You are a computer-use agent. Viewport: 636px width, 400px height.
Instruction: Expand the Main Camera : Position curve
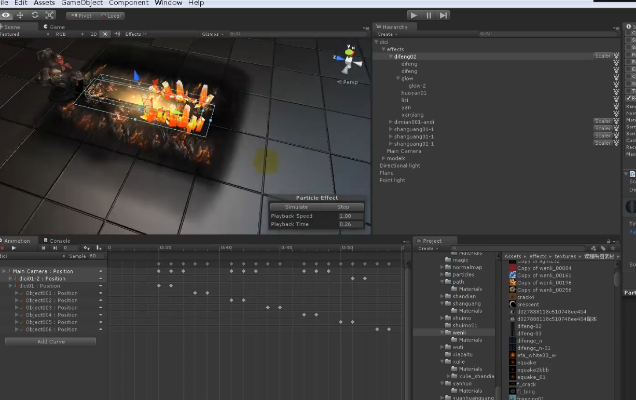pyautogui.click(x=5, y=271)
